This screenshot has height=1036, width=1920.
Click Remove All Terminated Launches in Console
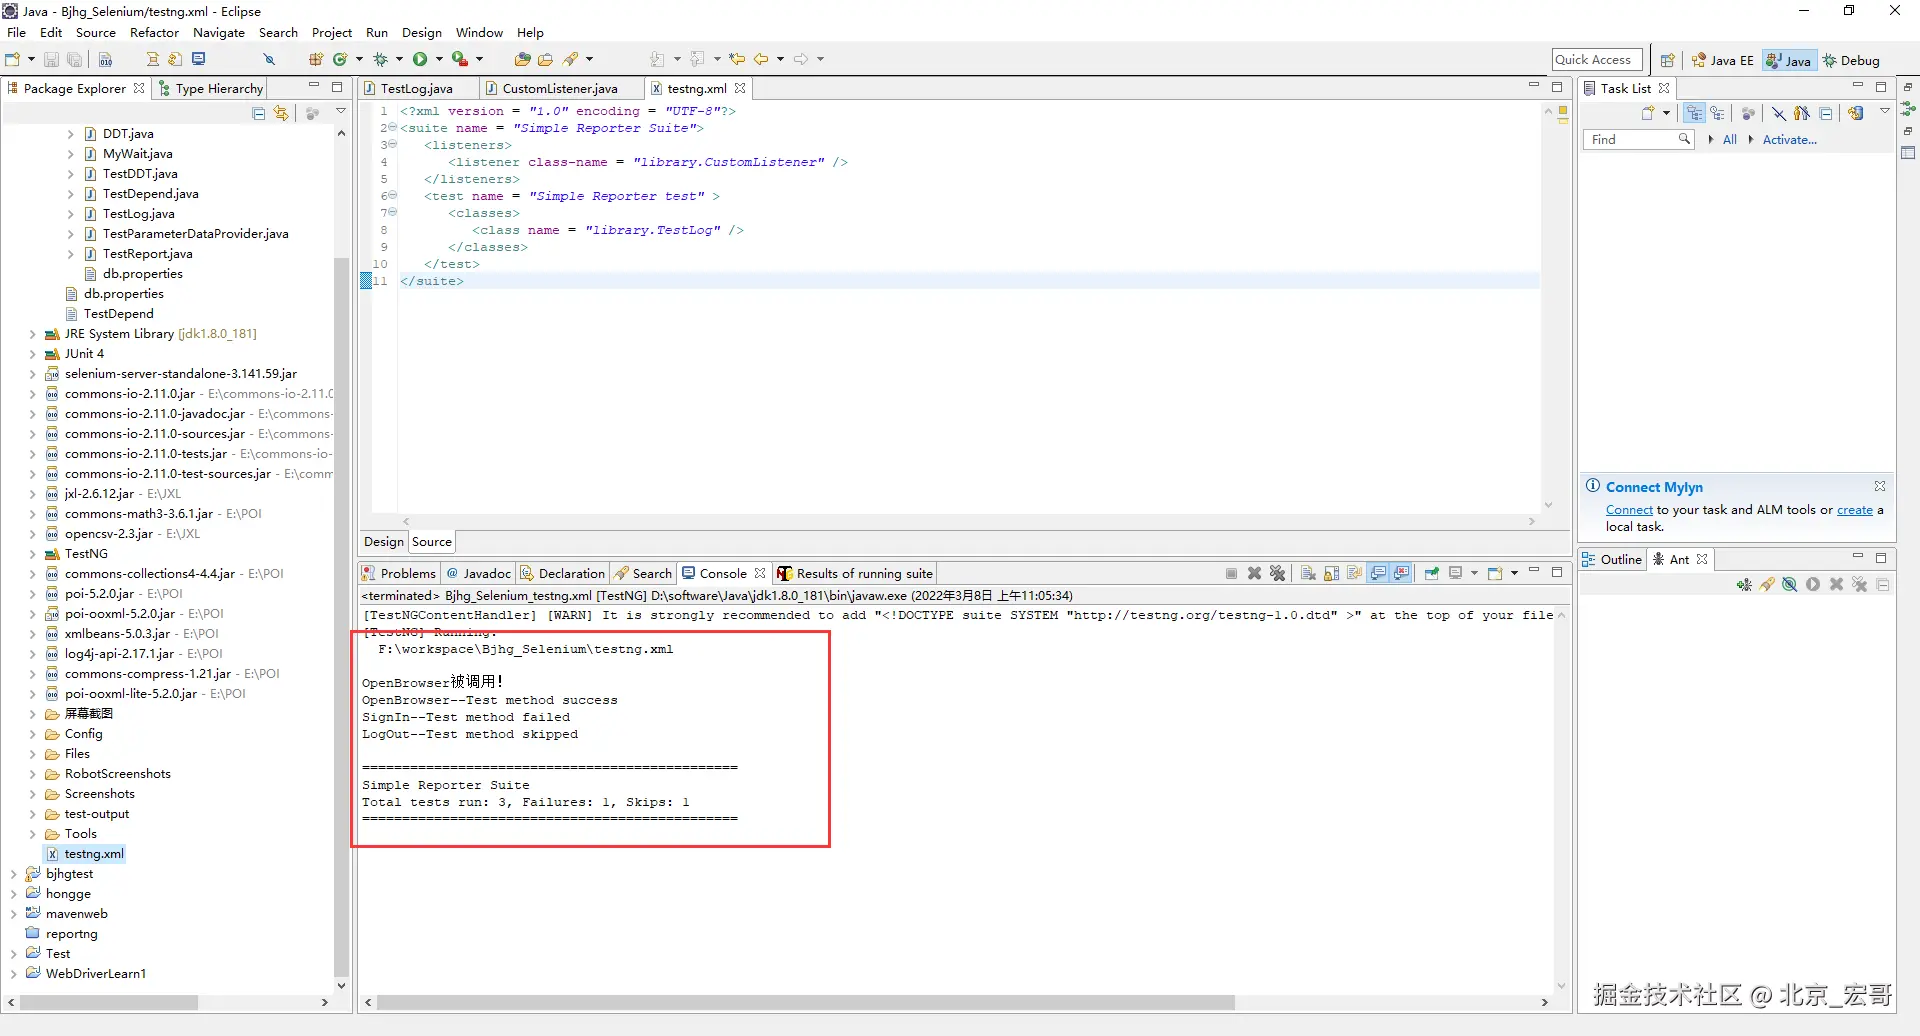point(1277,573)
